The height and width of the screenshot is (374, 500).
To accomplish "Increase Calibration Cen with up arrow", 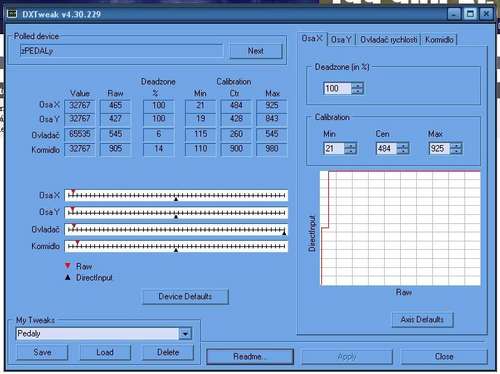I will point(403,146).
